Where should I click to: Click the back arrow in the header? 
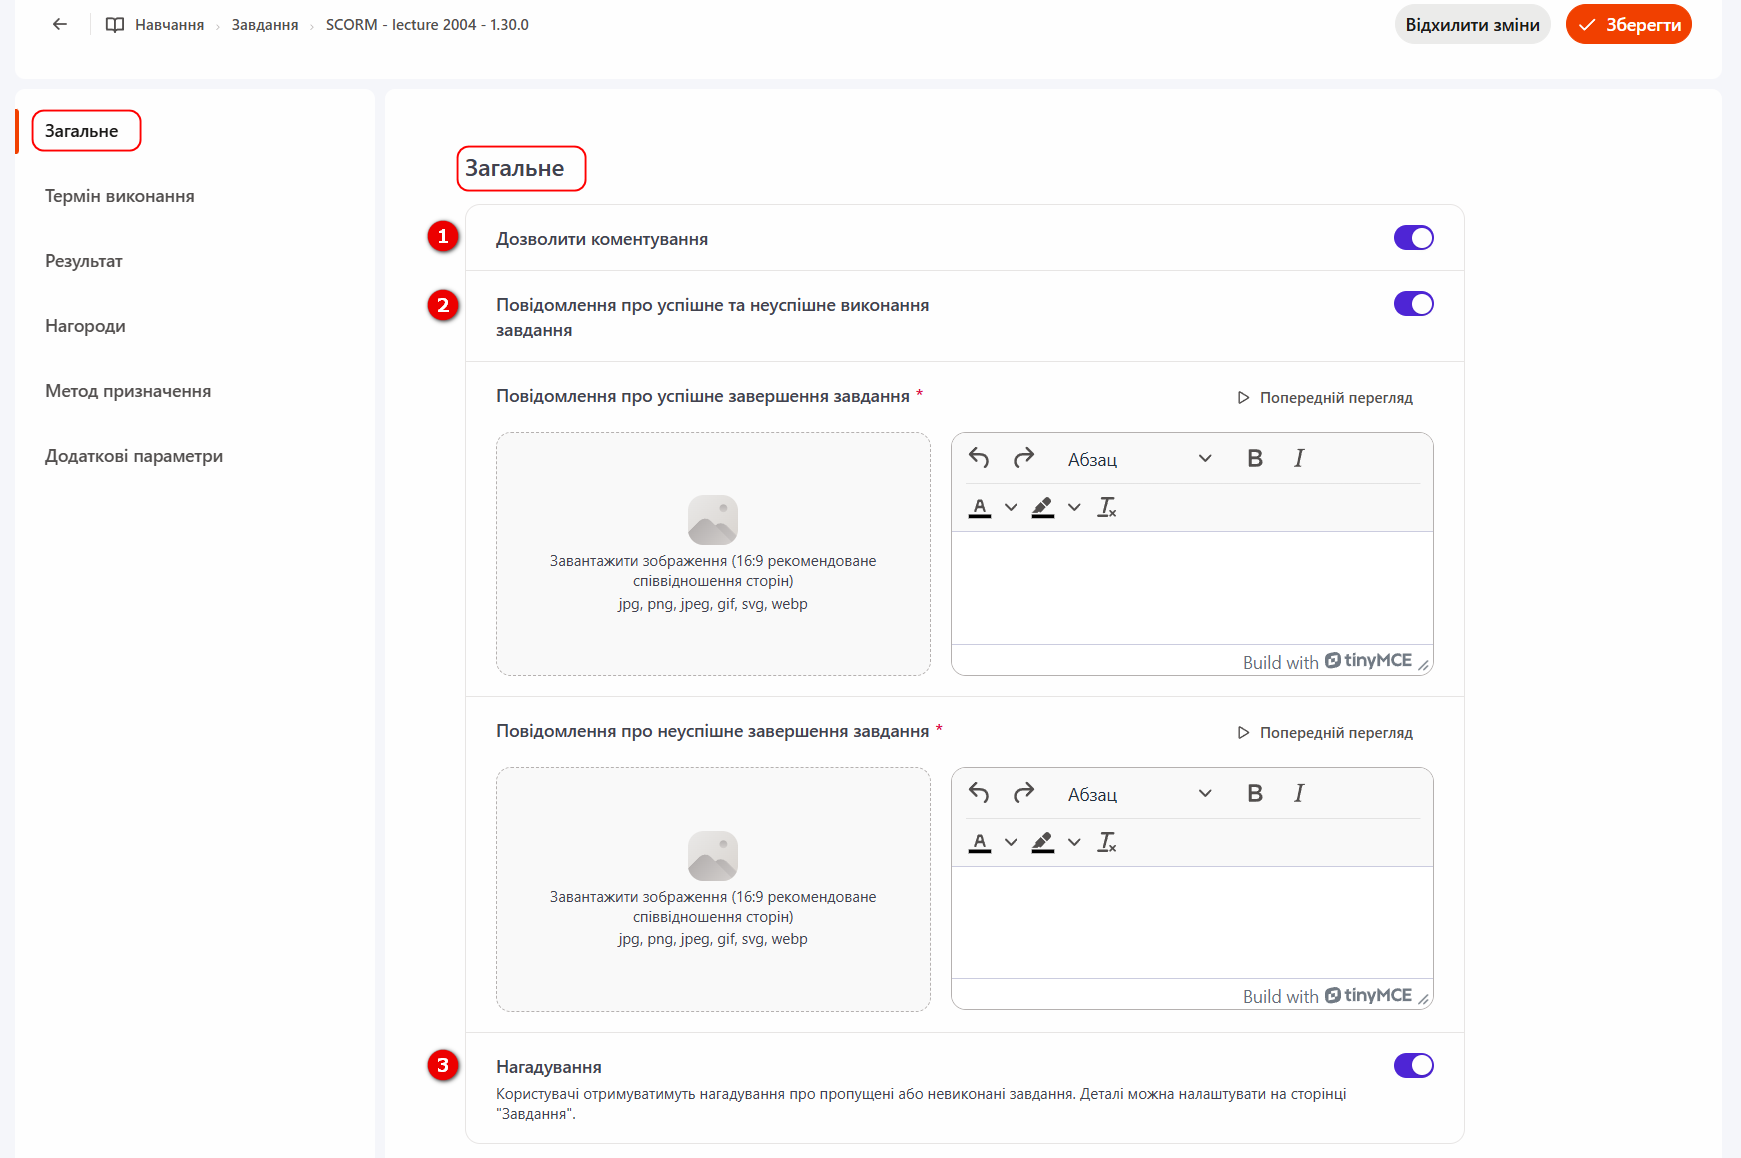click(60, 24)
